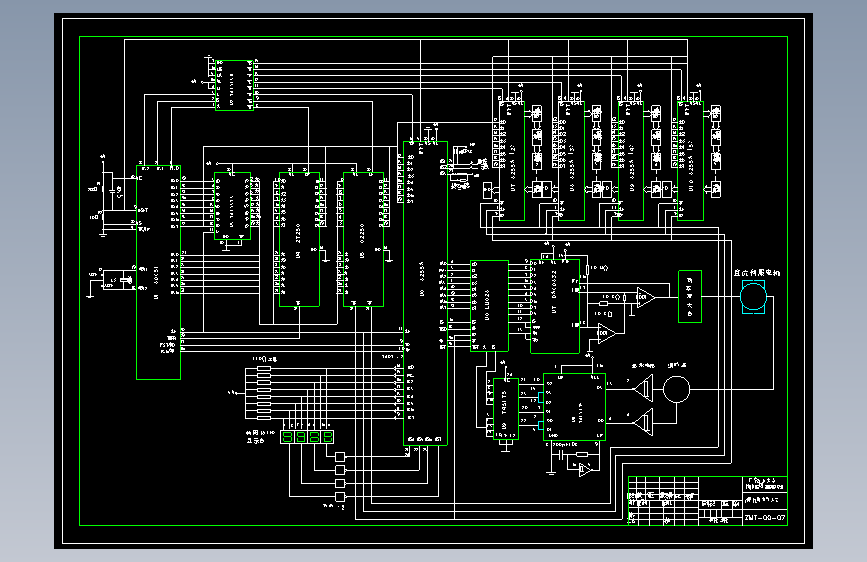867x562 pixels.
Task: Select the first seven-segment LED digit
Action: (x=287, y=437)
